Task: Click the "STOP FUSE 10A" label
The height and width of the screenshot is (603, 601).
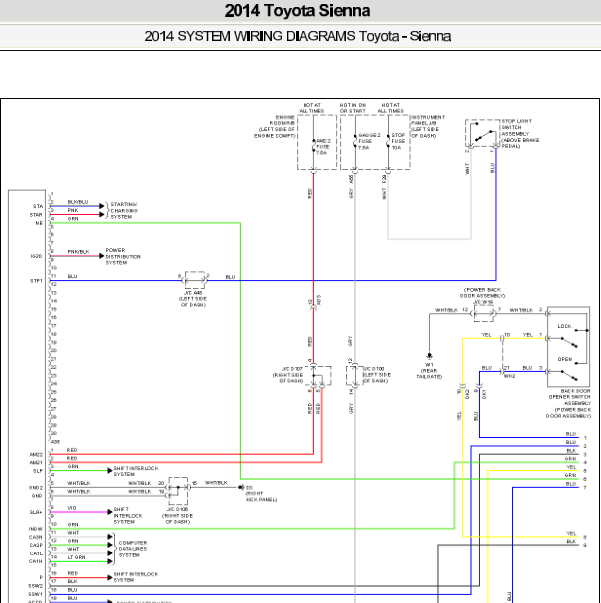Action: (398, 141)
